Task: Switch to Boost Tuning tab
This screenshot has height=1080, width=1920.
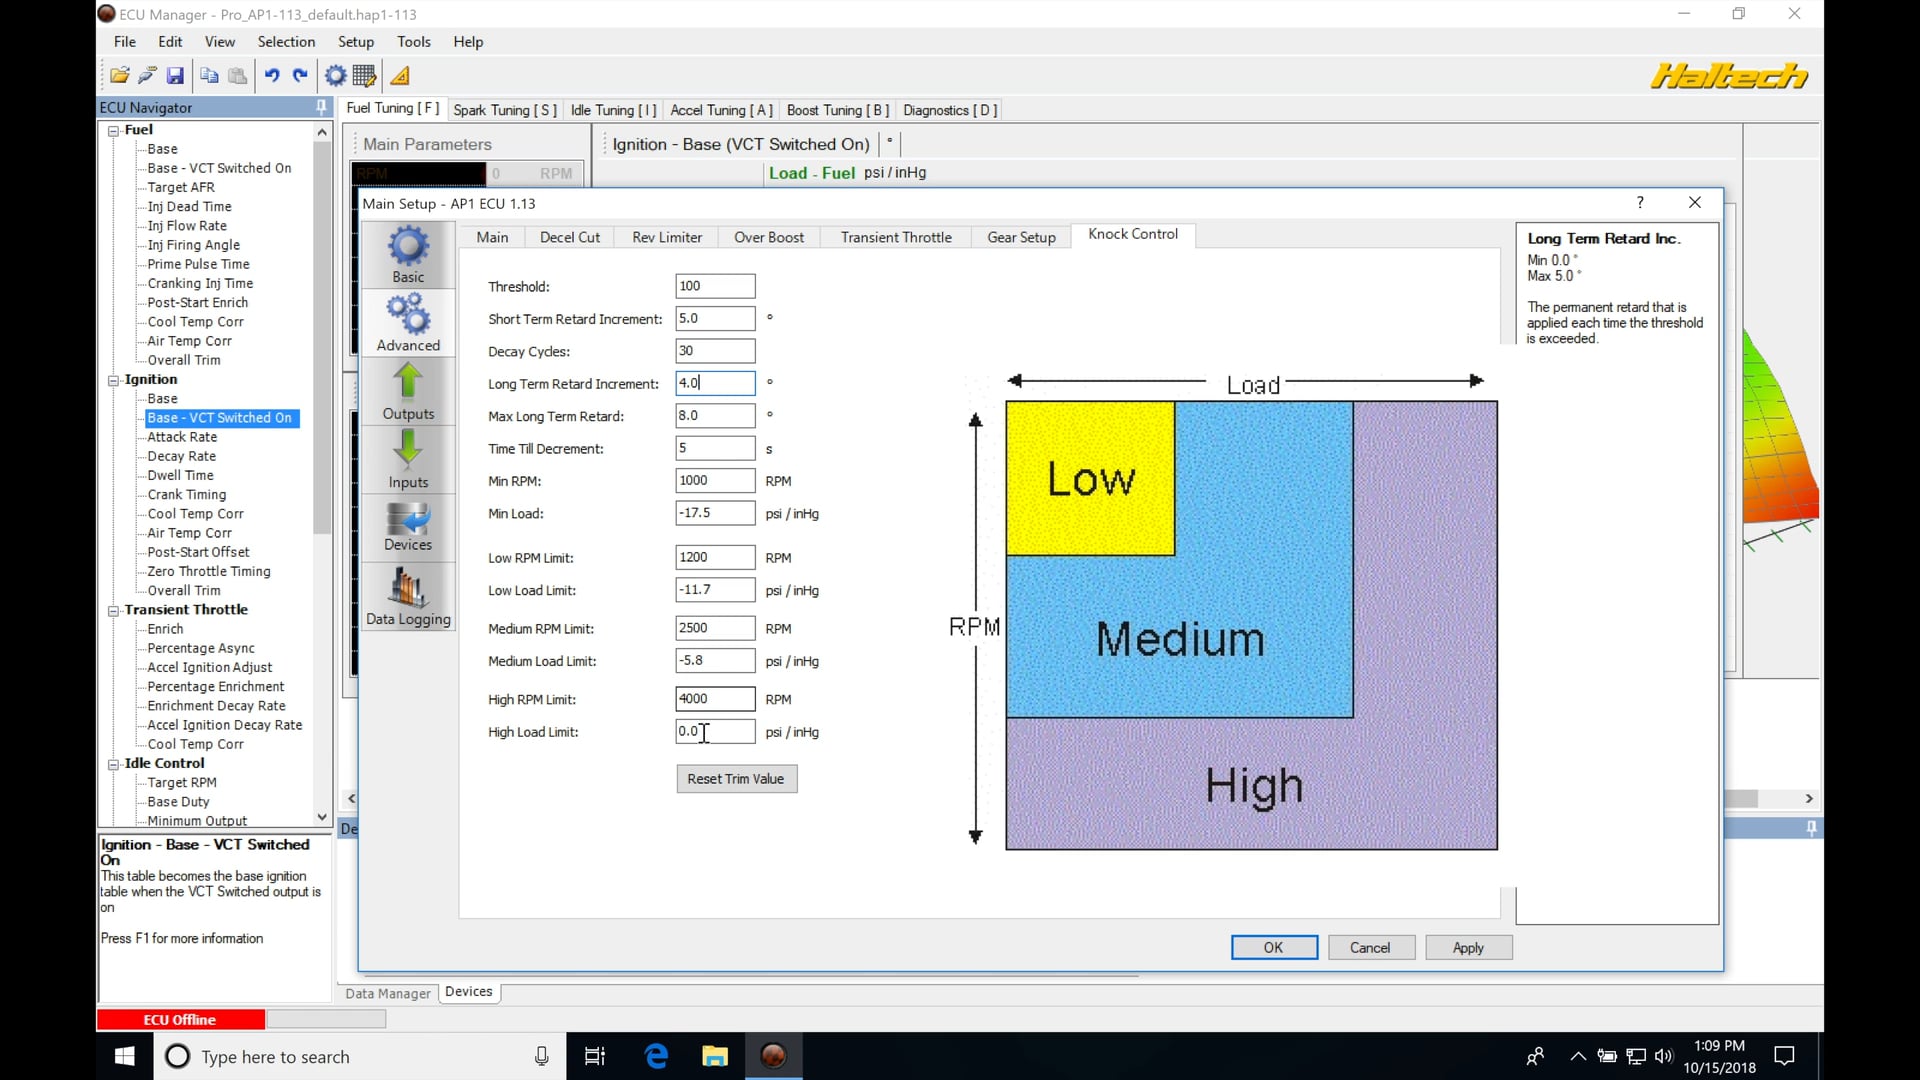Action: [837, 110]
